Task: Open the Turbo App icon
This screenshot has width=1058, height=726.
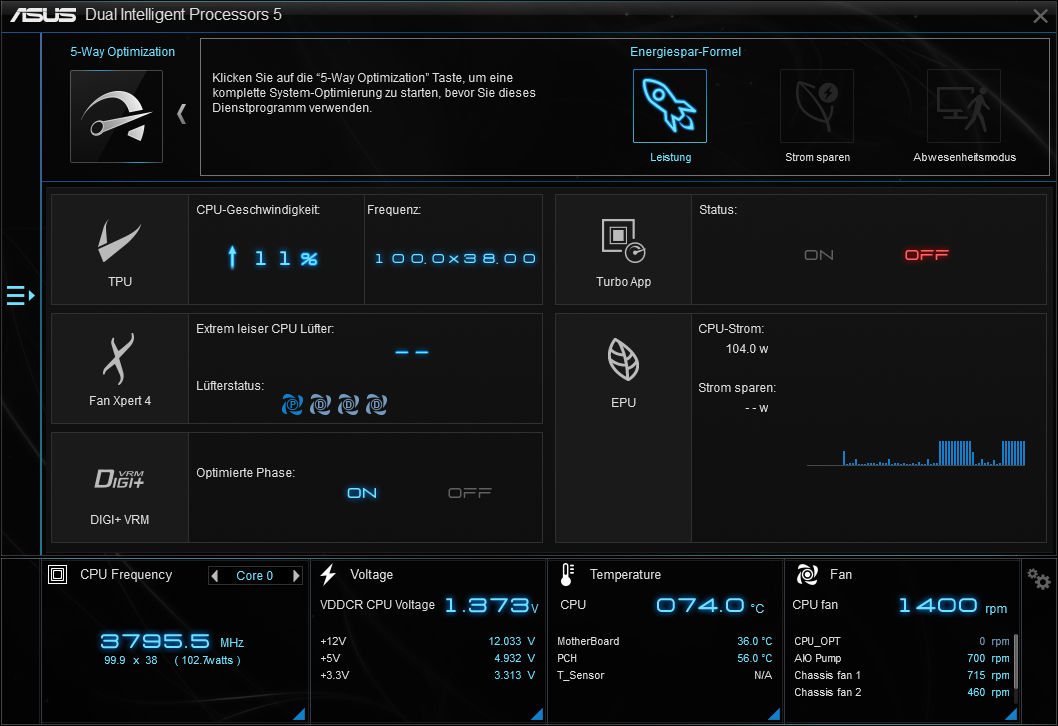Action: (623, 241)
